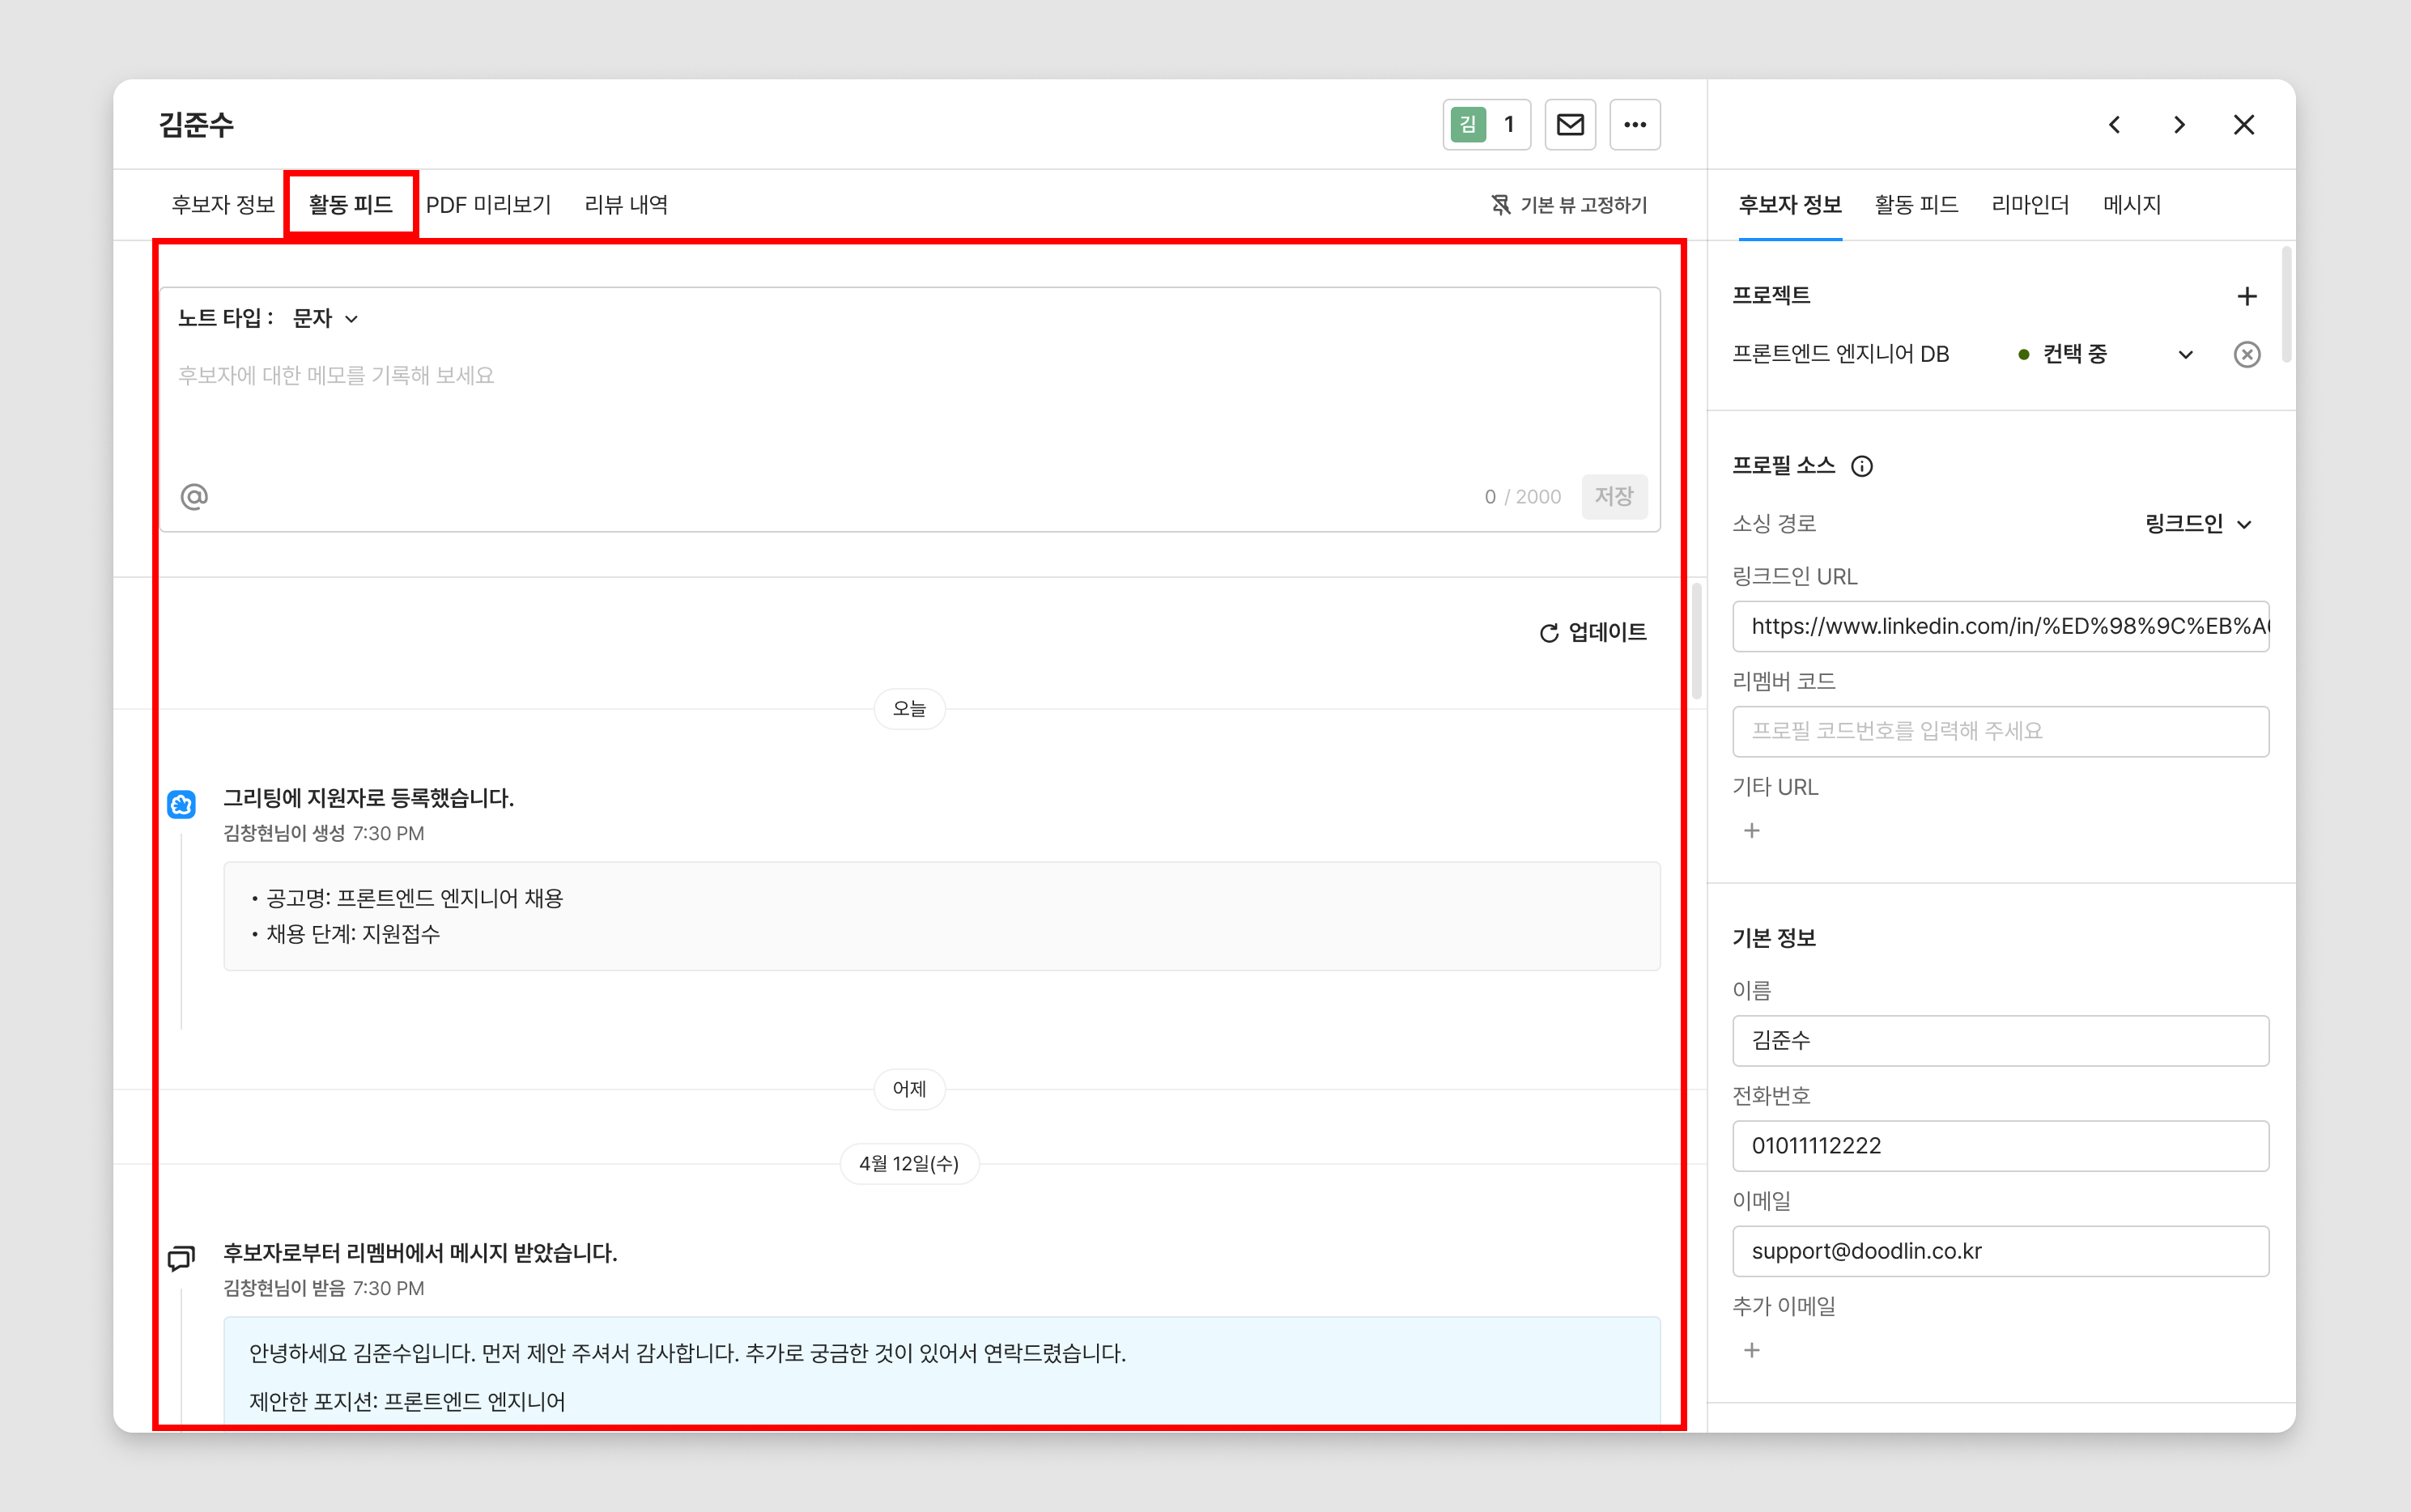2411x1512 pixels.
Task: Open the 소싱 경로 링크드인 dropdown
Action: coord(2197,524)
